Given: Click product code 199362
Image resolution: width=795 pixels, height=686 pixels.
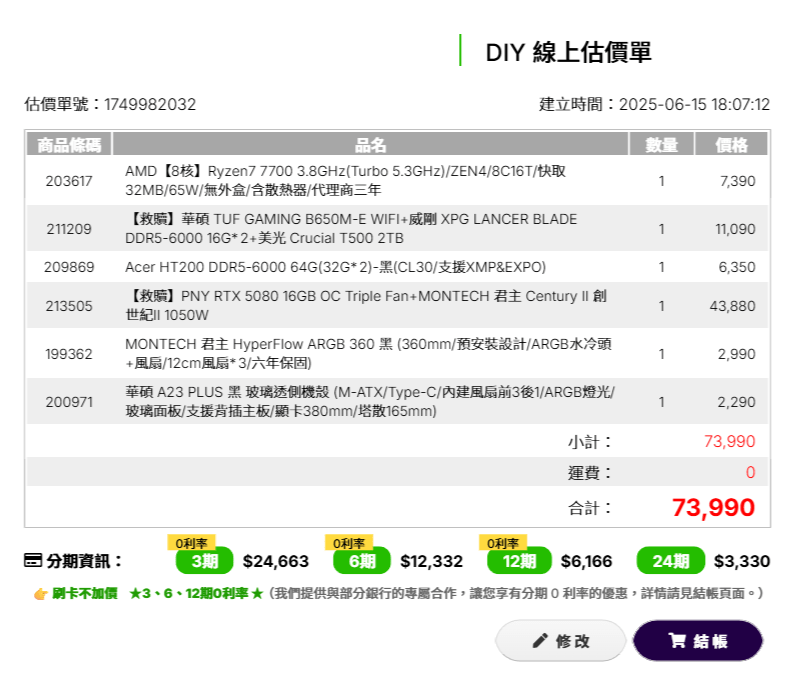Looking at the screenshot, I should coord(69,353).
